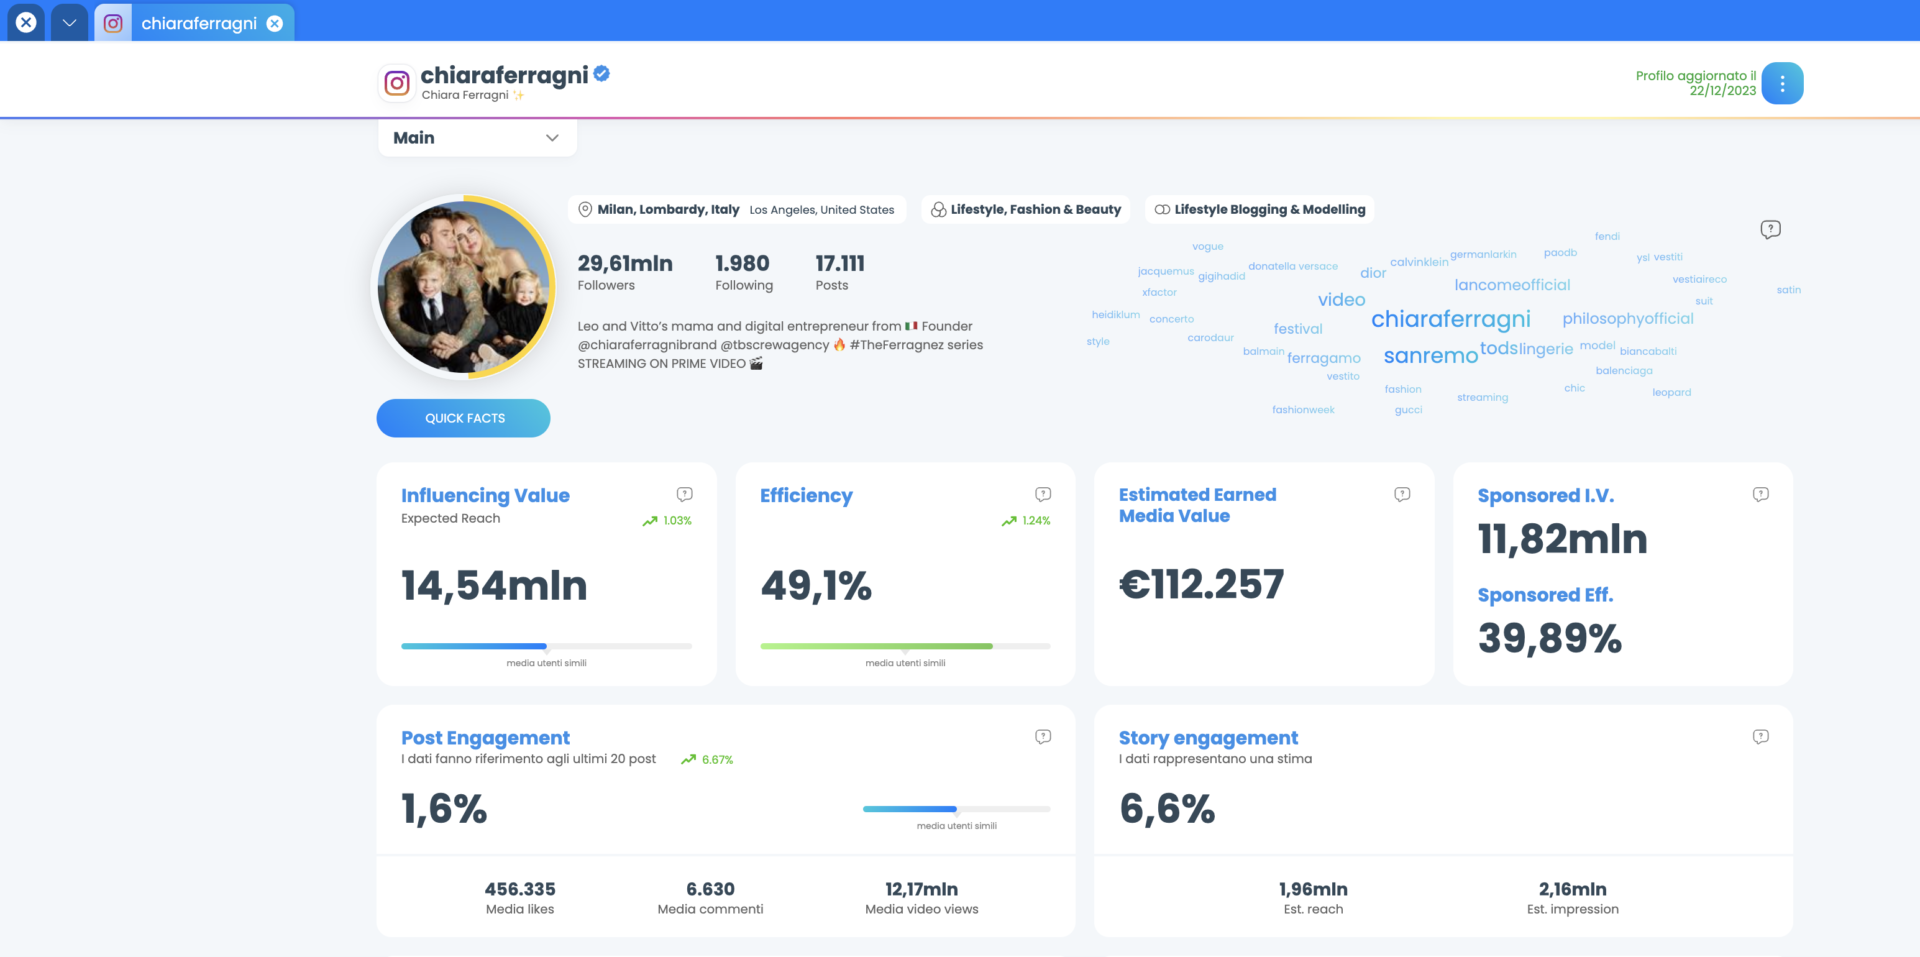Open Sponsored I.V. help tooltip icon
The height and width of the screenshot is (957, 1920).
click(x=1761, y=494)
